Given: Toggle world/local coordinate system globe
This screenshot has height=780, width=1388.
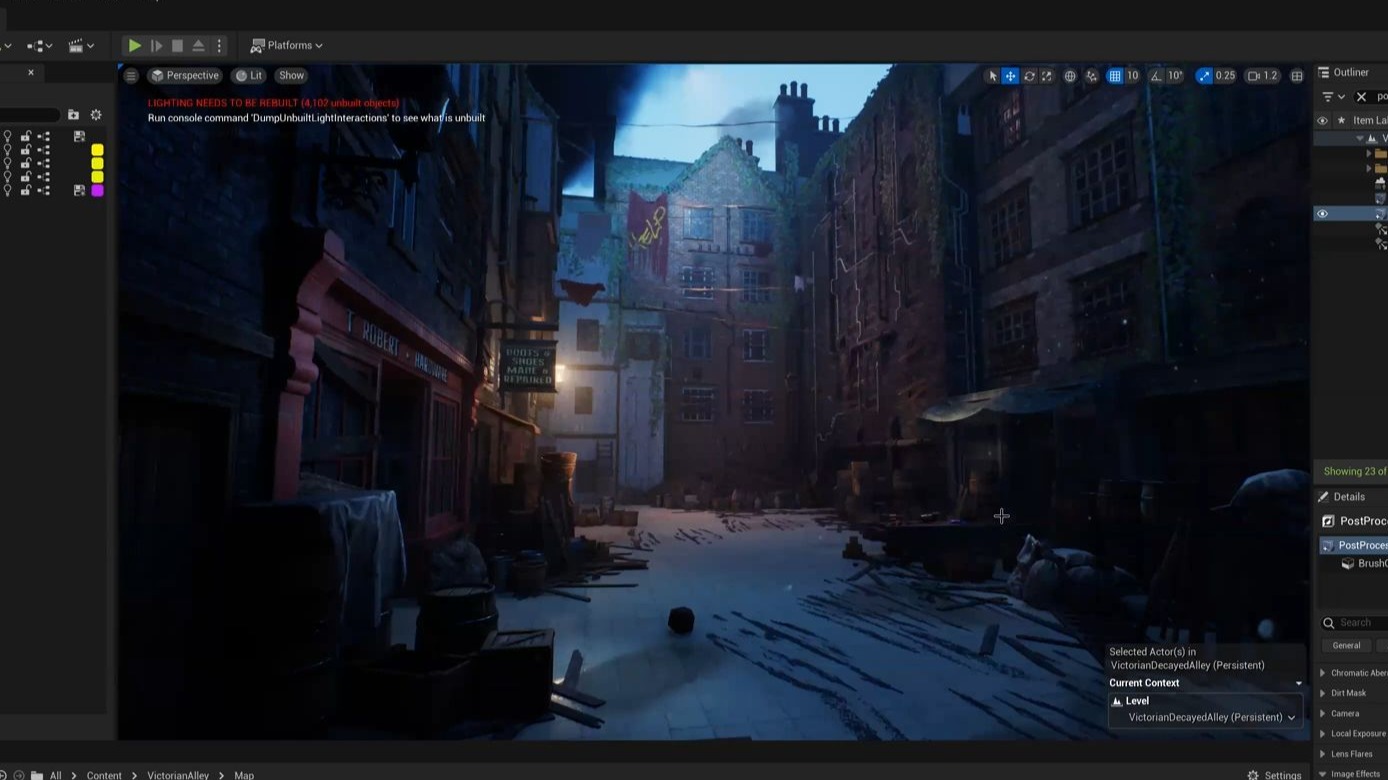Looking at the screenshot, I should click(1070, 76).
